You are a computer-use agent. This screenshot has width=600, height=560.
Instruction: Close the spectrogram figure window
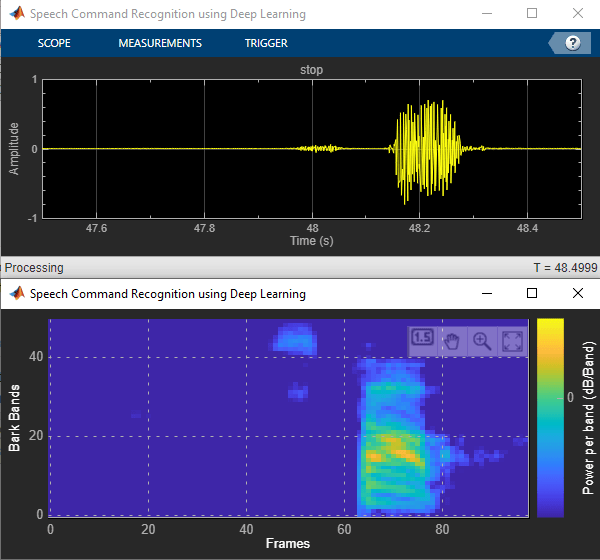pyautogui.click(x=577, y=294)
